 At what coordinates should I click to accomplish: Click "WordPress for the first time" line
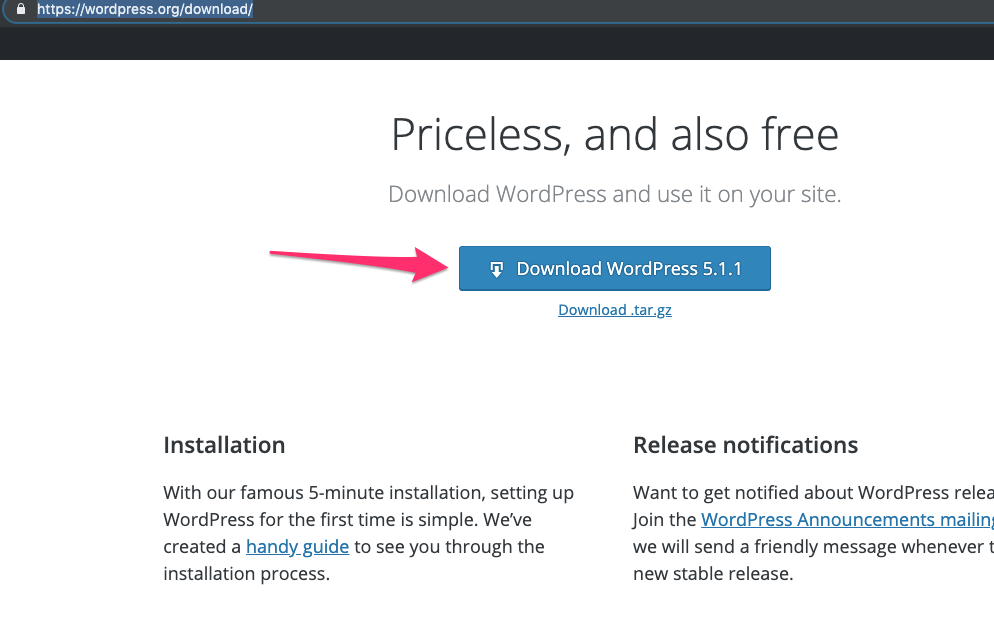tap(300, 520)
